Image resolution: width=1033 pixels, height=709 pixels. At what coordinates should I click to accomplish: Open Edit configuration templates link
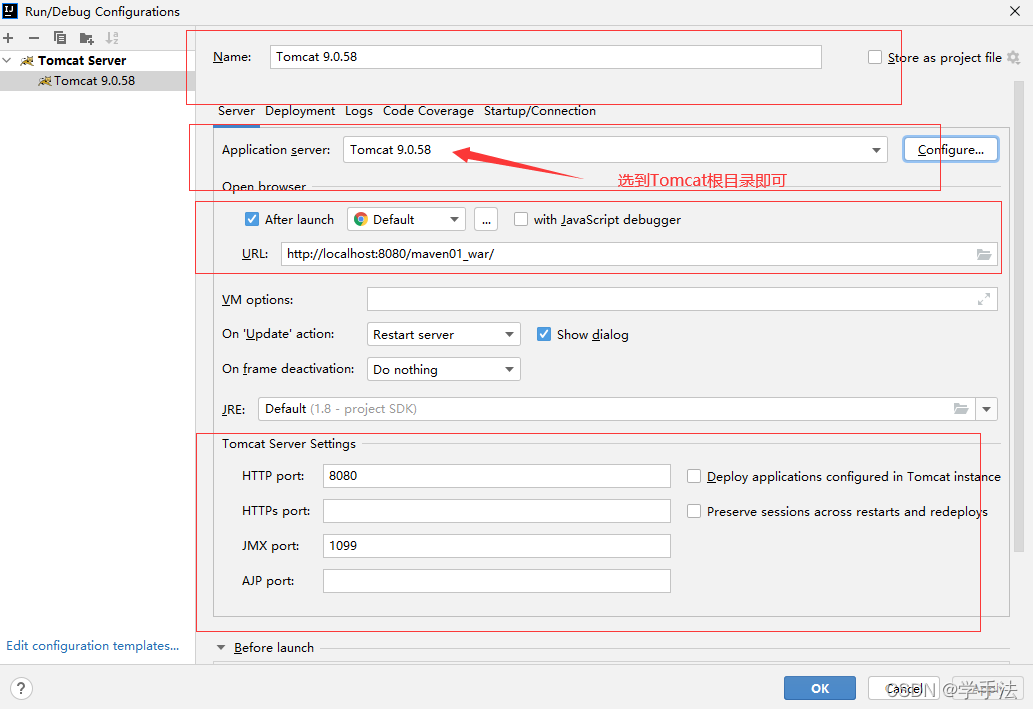(x=92, y=646)
